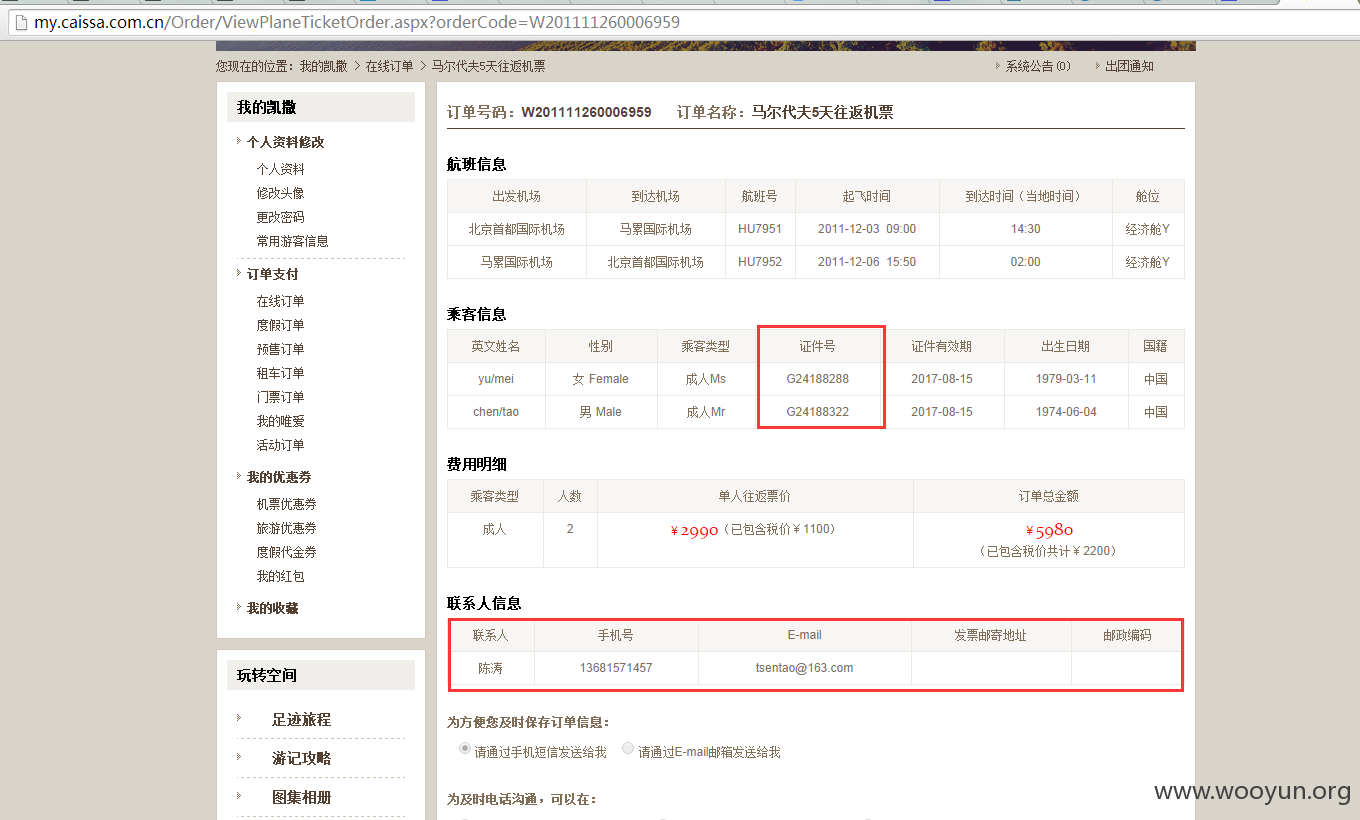Click the 女 Female gender cell

[x=601, y=379]
